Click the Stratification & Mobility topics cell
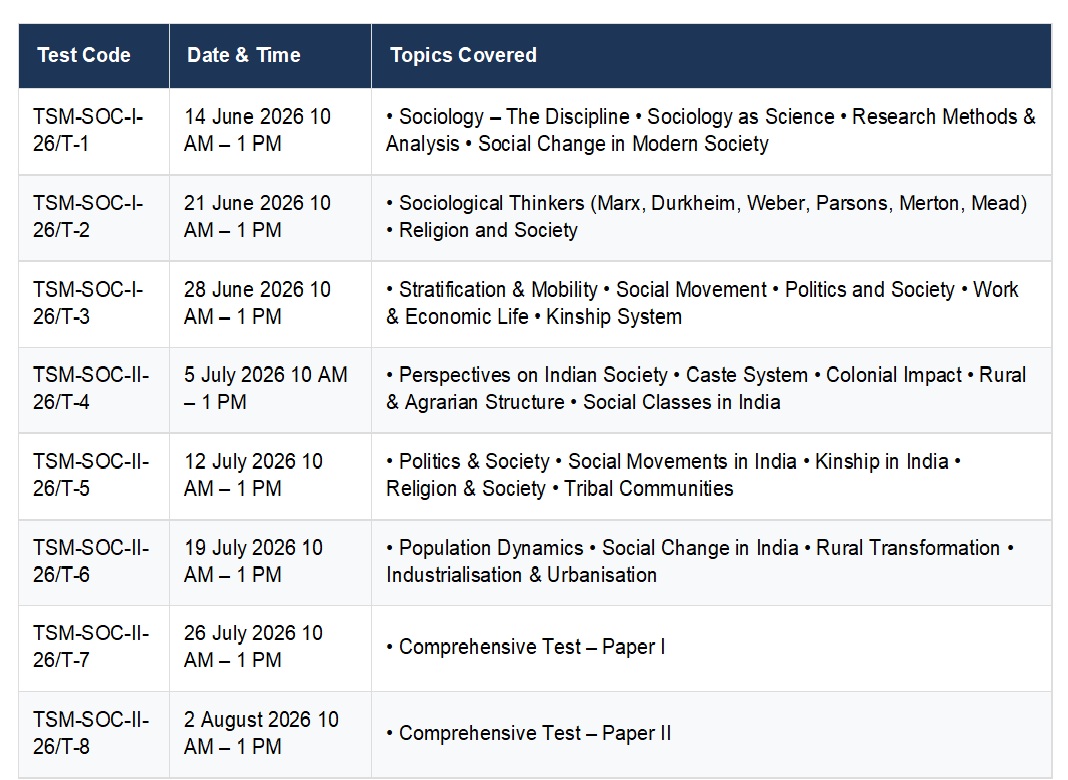 (x=702, y=303)
